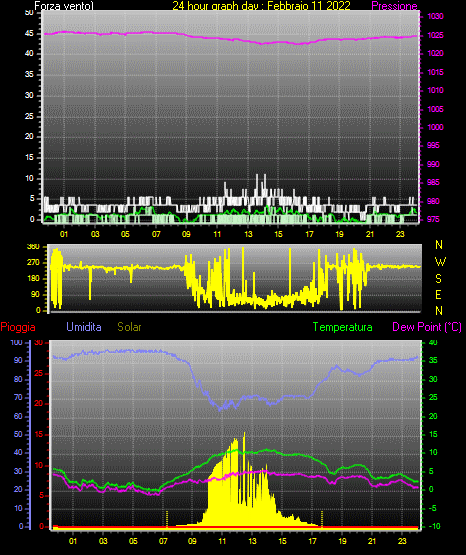Click the green Temperatura legend label
Image resolution: width=466 pixels, height=555 pixels.
pyautogui.click(x=343, y=327)
